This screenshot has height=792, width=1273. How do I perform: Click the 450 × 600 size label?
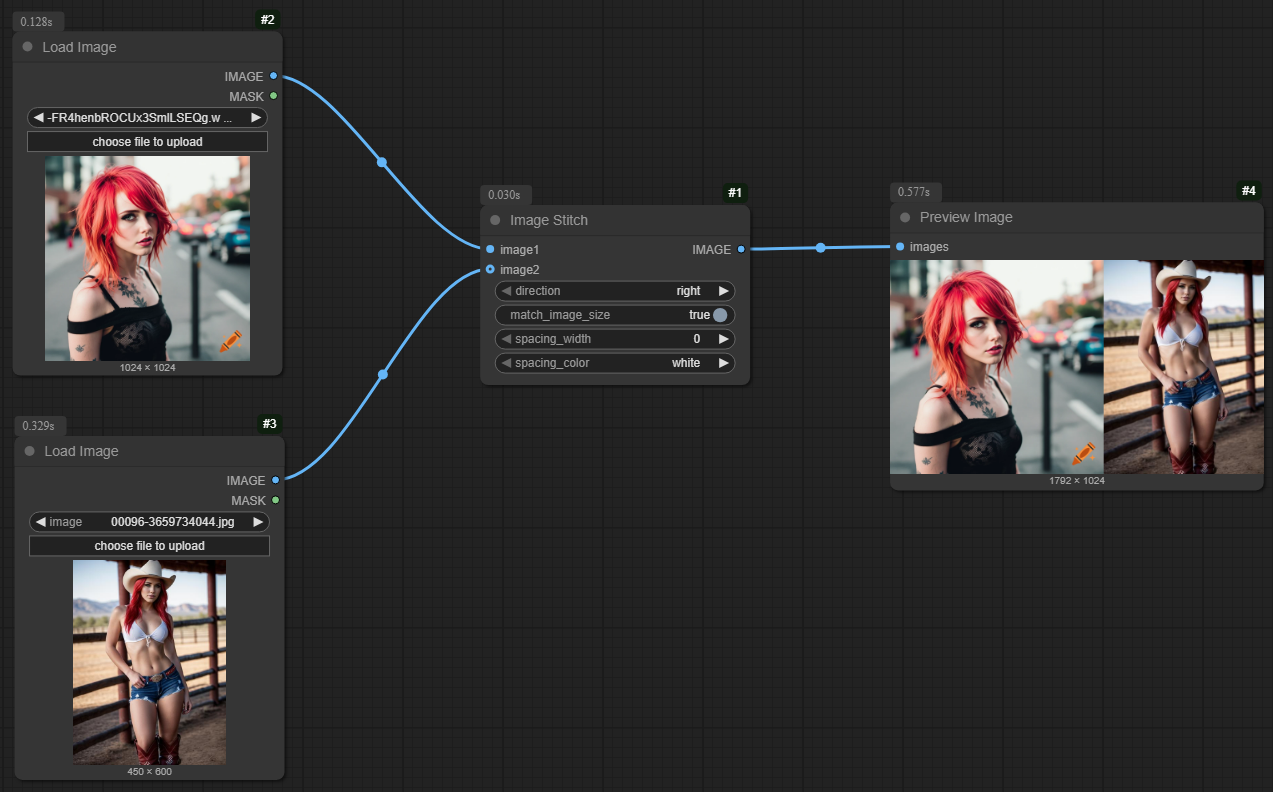pyautogui.click(x=149, y=772)
